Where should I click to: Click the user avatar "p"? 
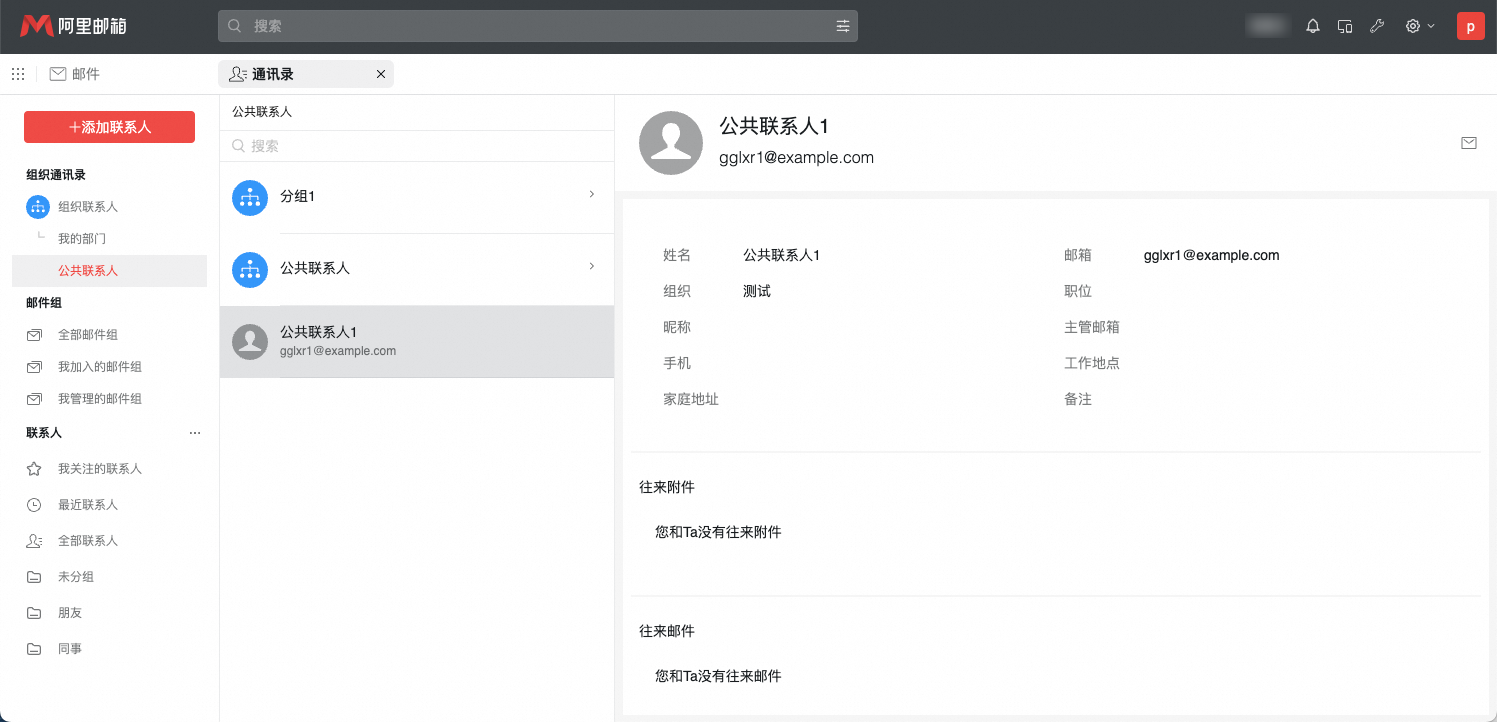coord(1470,26)
